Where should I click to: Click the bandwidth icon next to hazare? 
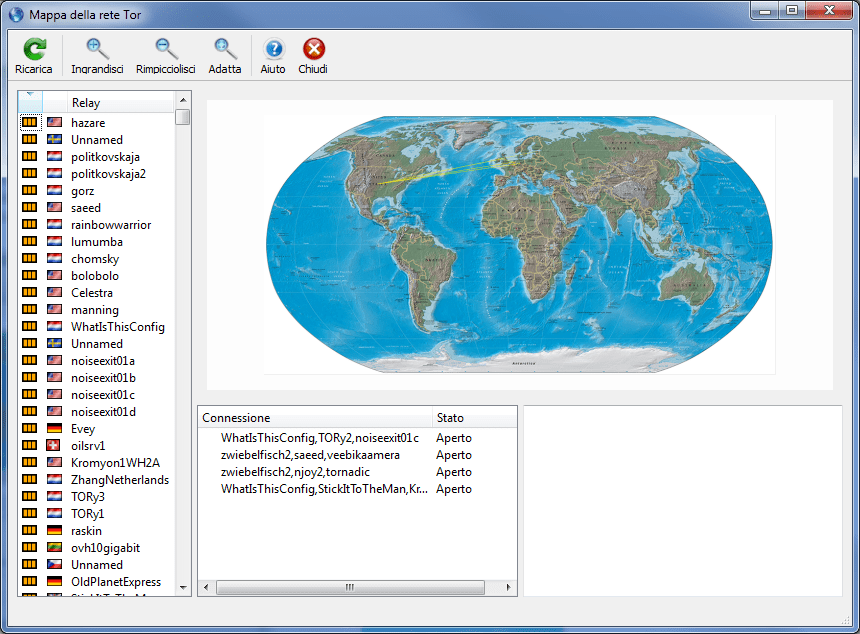point(30,122)
